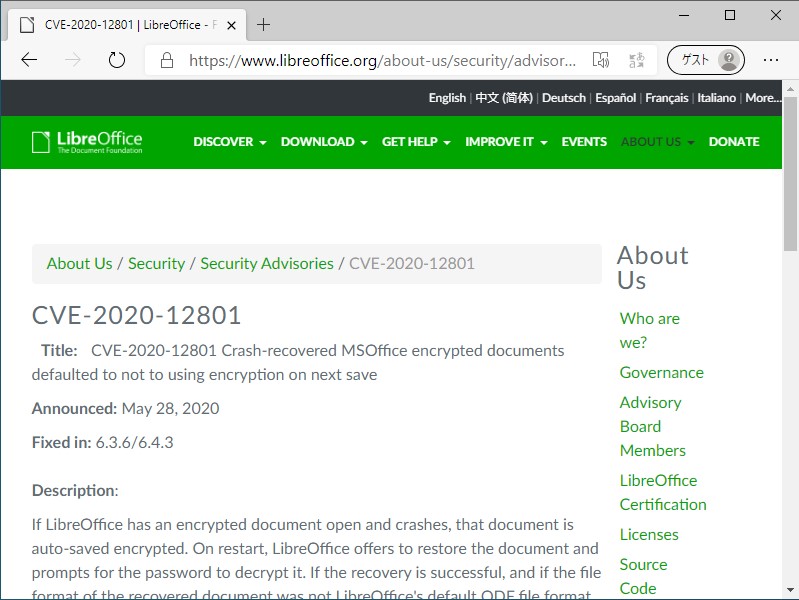This screenshot has width=799, height=600.
Task: Open Governance sidebar link
Action: coord(661,373)
